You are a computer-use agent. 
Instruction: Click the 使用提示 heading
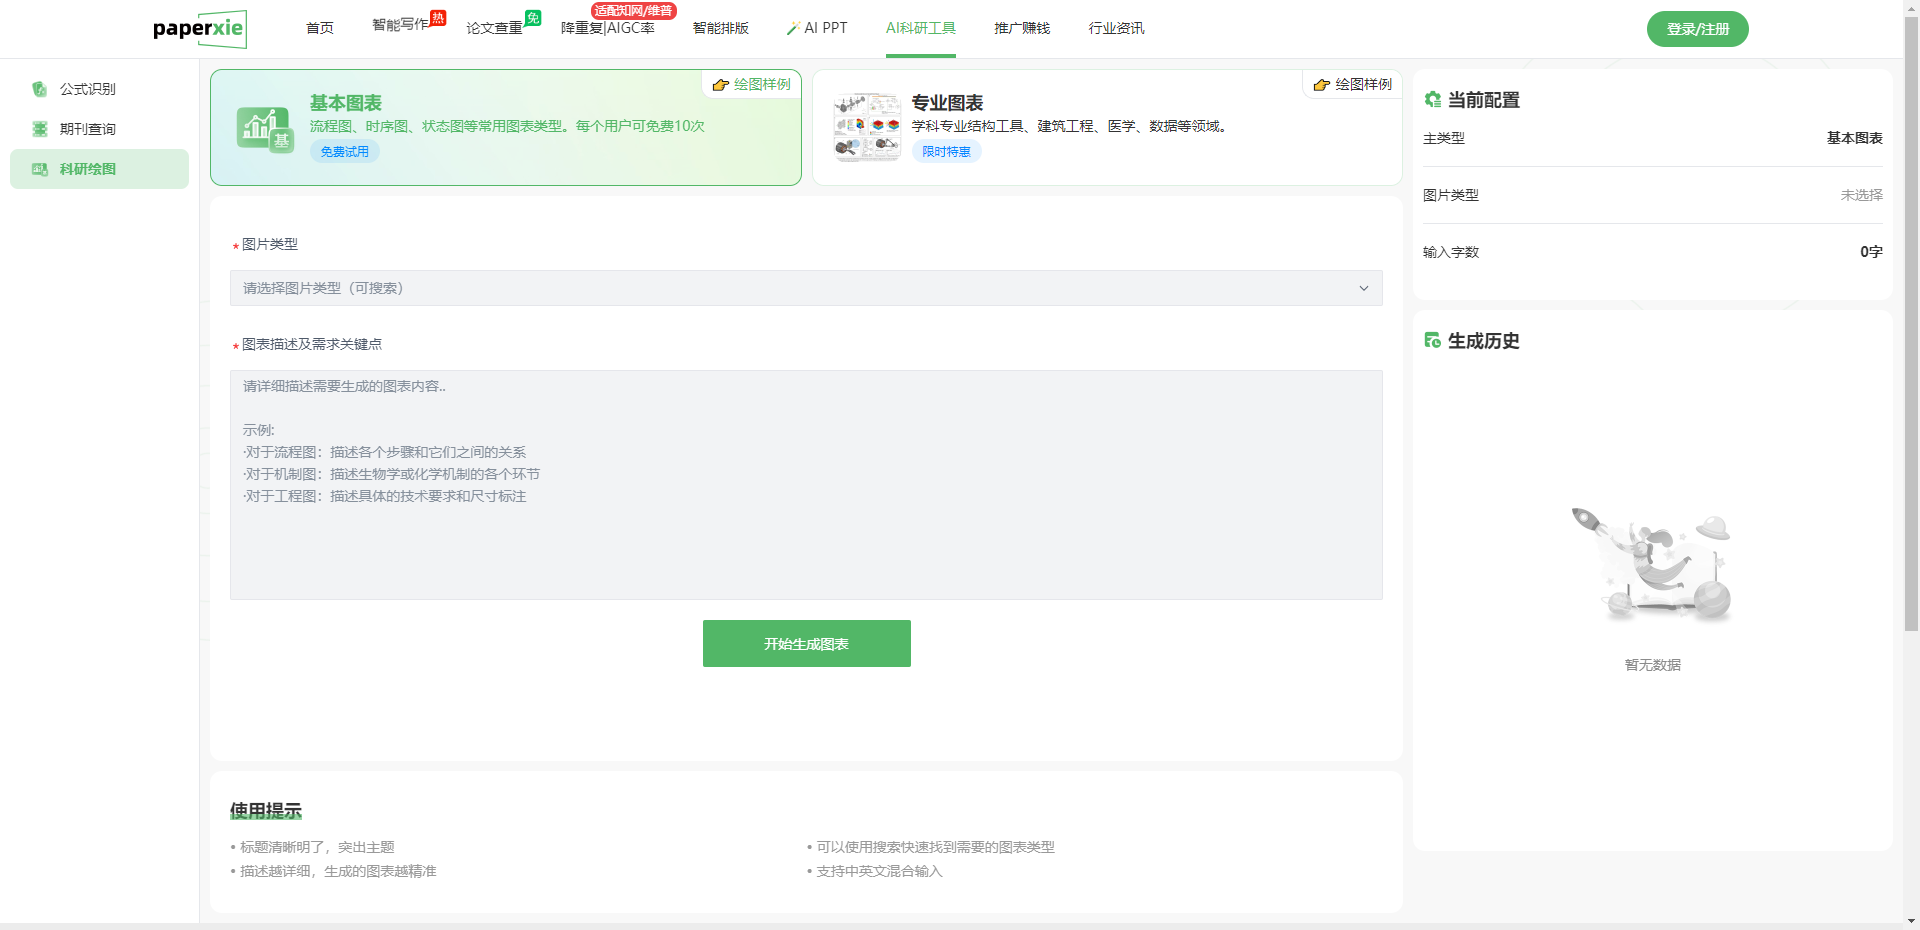pyautogui.click(x=266, y=810)
